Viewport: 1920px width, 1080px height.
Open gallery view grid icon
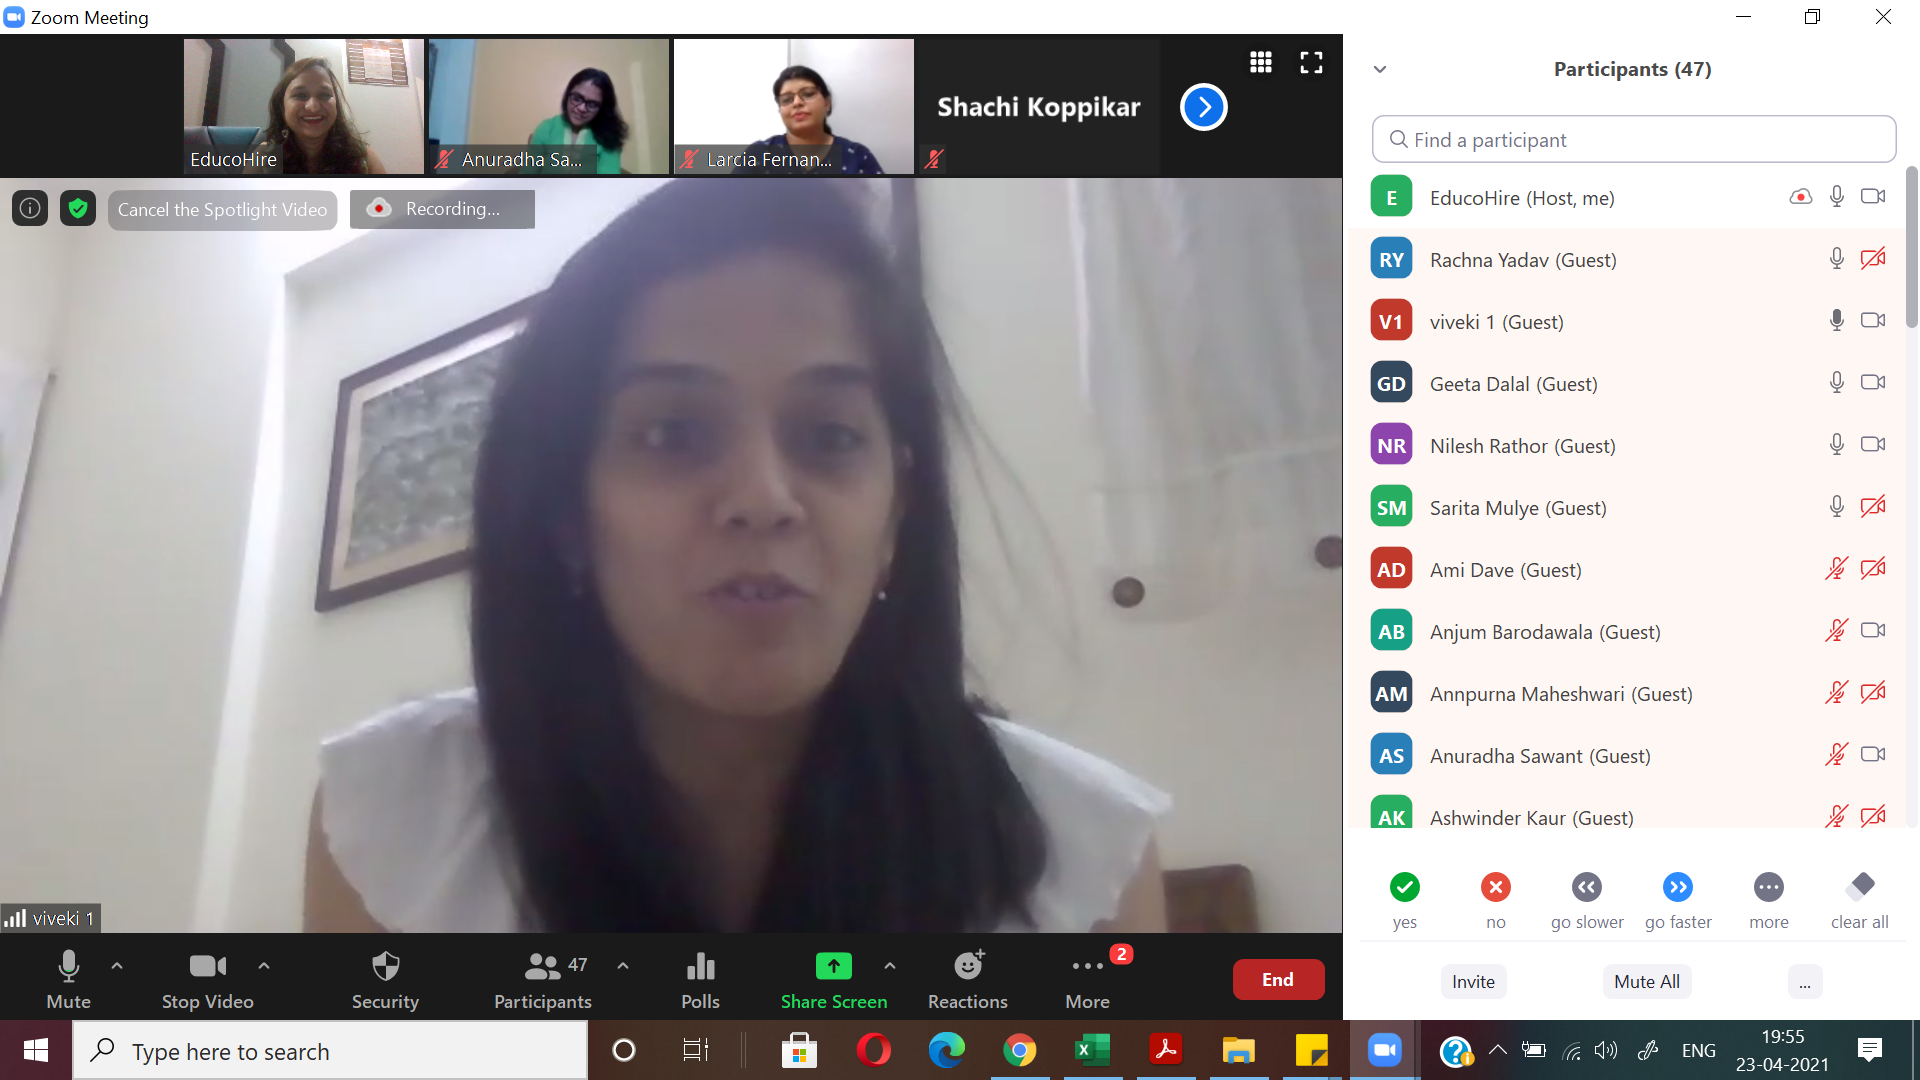tap(1261, 63)
